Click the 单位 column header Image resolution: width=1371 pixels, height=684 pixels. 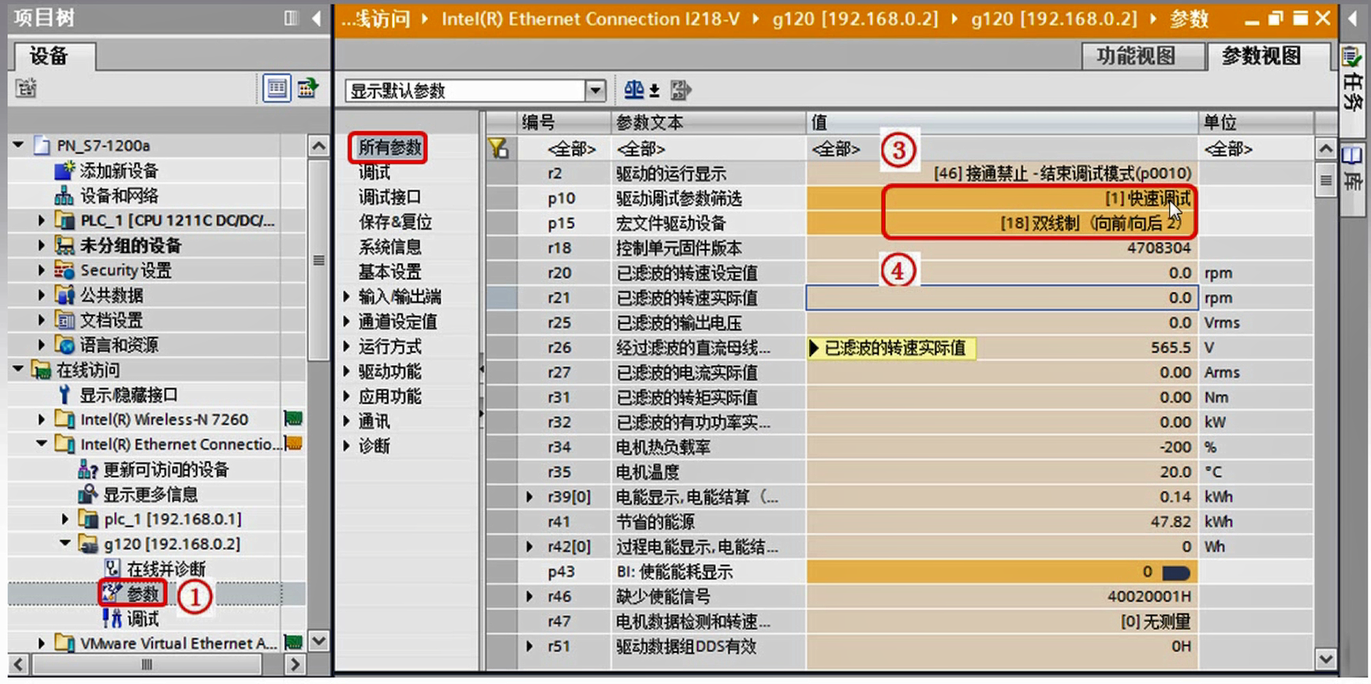pyautogui.click(x=1257, y=122)
